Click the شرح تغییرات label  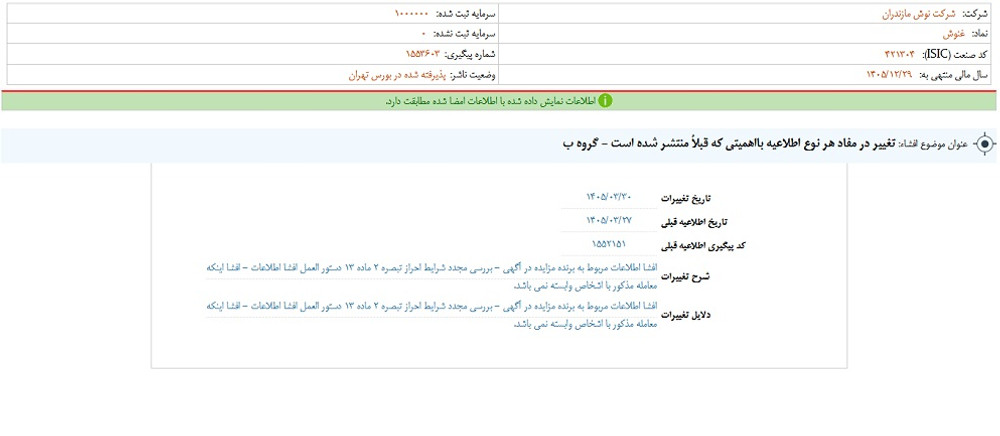click(x=686, y=277)
